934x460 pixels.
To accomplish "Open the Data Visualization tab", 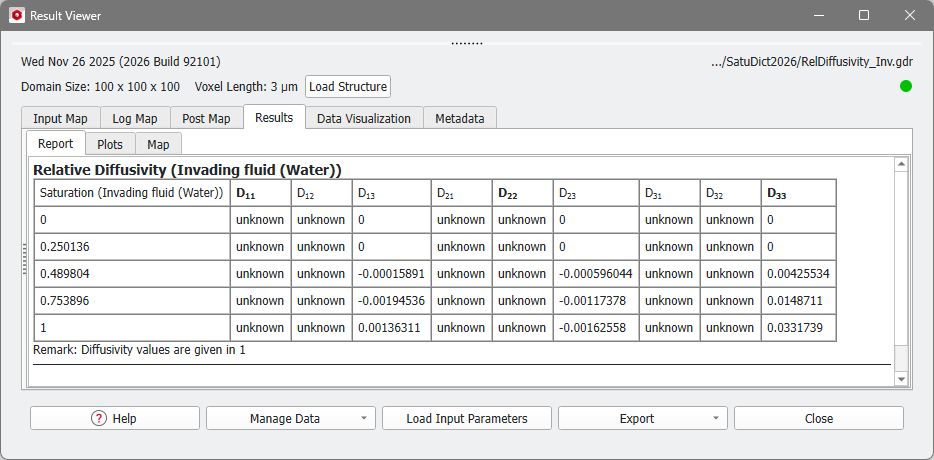I will click(364, 118).
